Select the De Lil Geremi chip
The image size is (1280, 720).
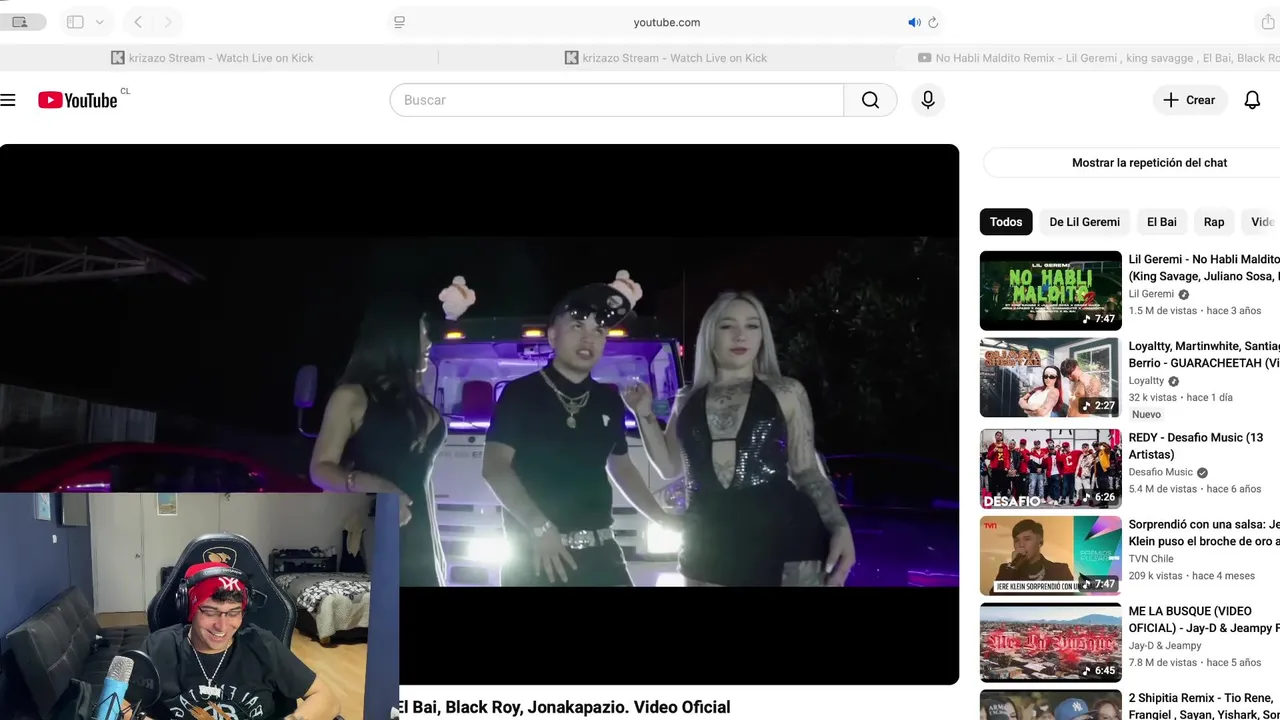pos(1084,222)
